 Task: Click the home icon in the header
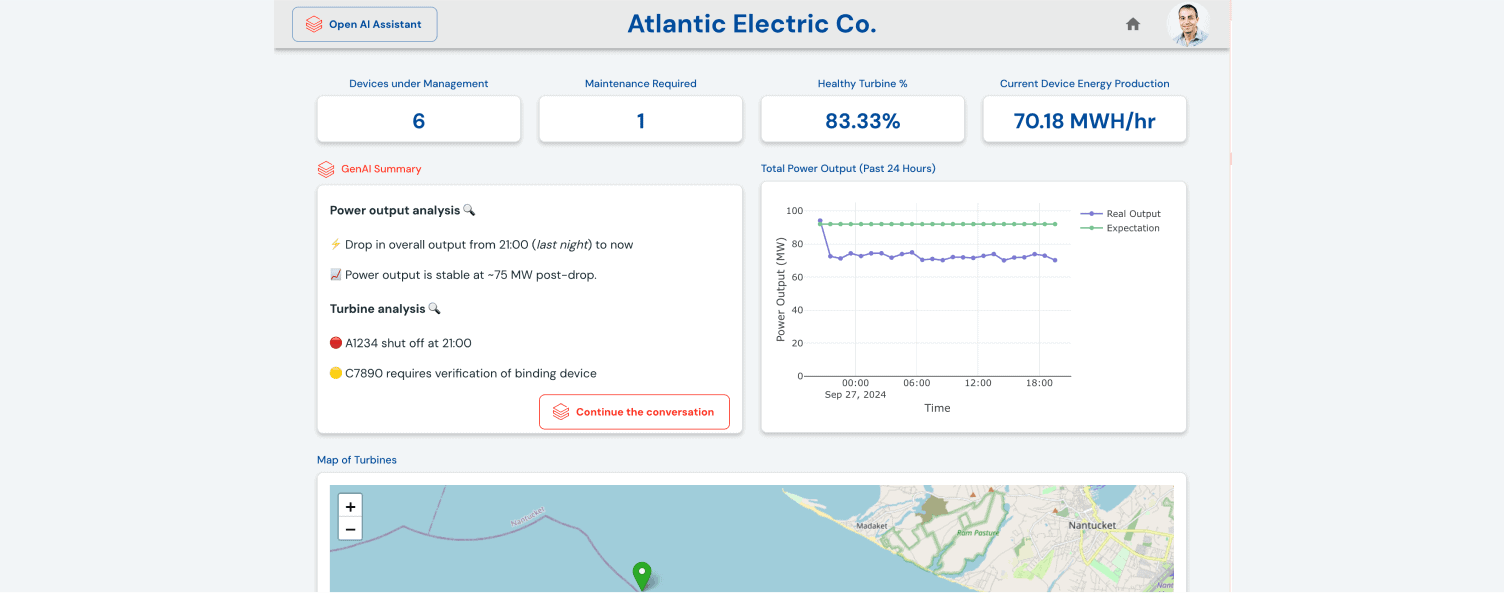click(x=1132, y=23)
